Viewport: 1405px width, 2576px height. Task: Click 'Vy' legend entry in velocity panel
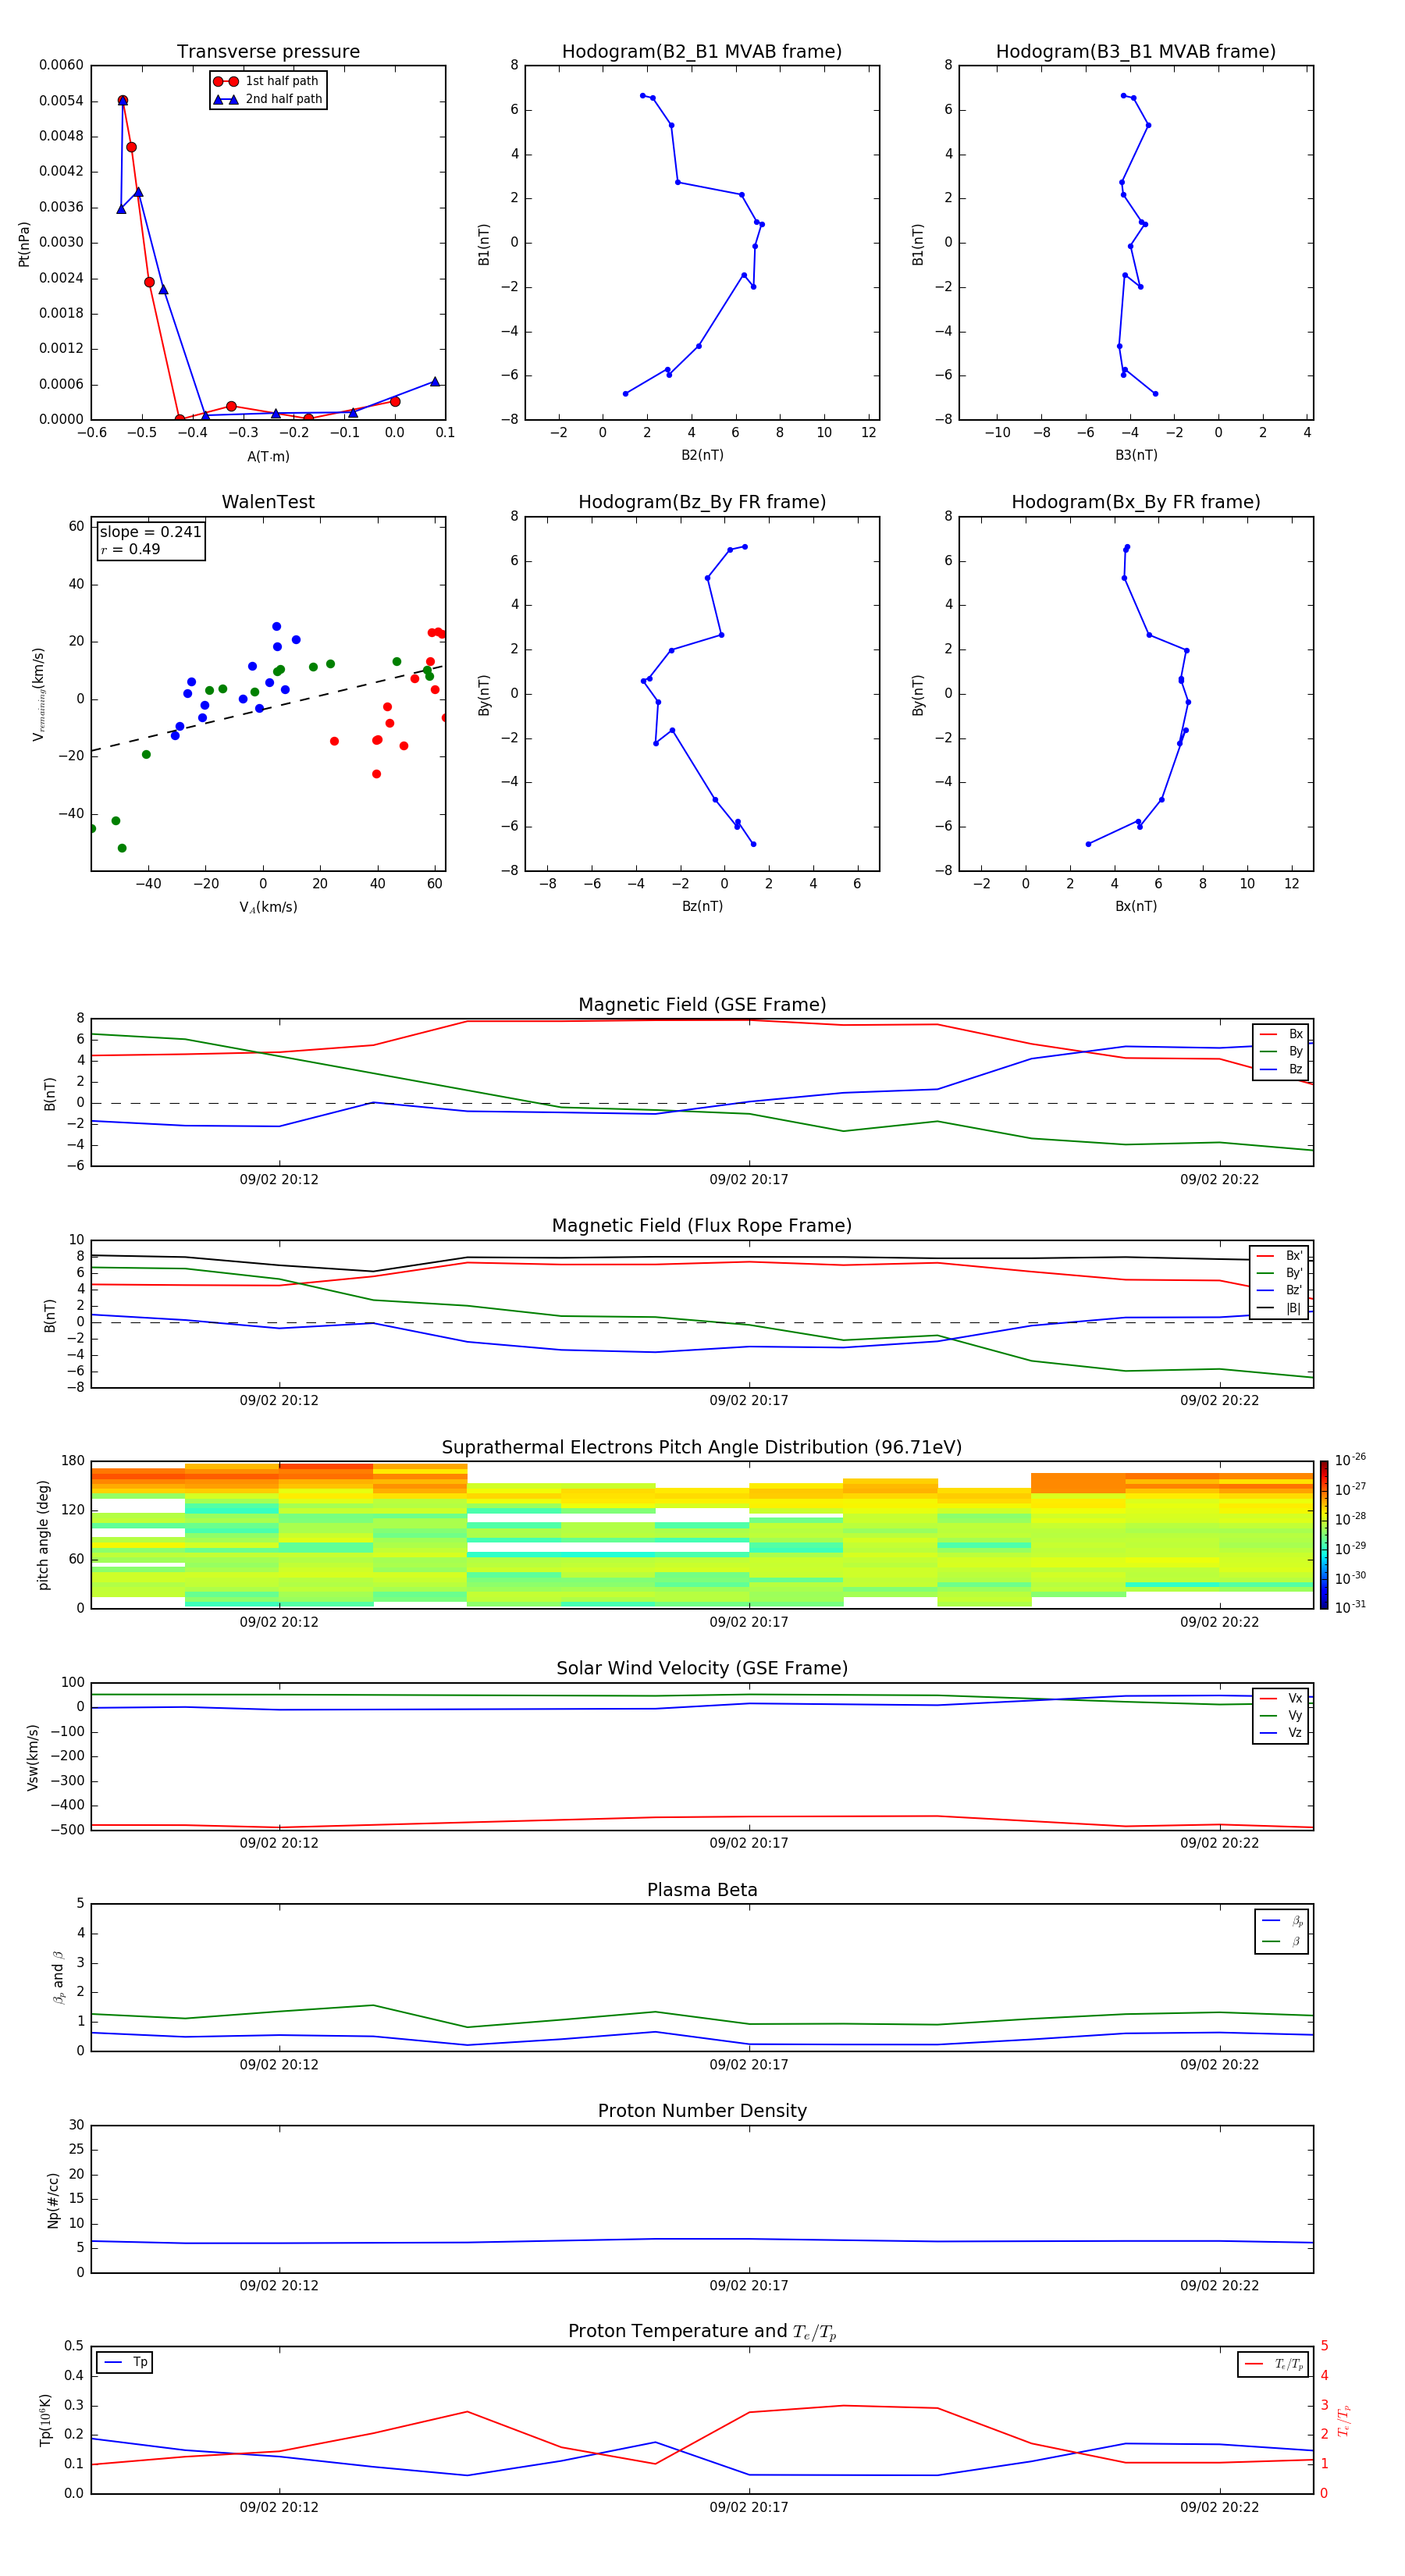[x=1281, y=1715]
